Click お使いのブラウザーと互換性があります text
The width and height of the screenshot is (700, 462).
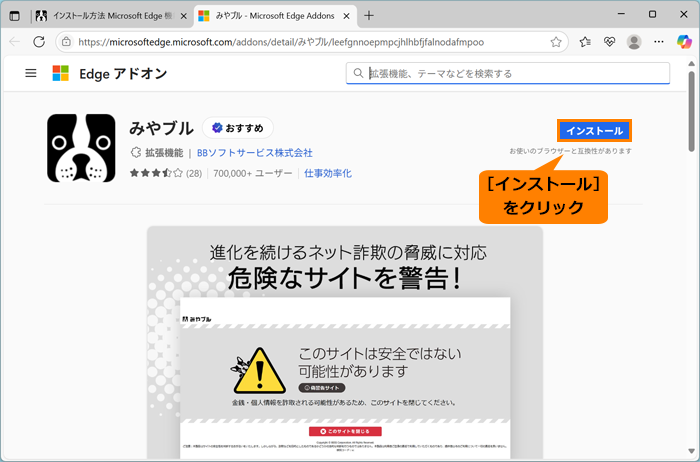[571, 151]
